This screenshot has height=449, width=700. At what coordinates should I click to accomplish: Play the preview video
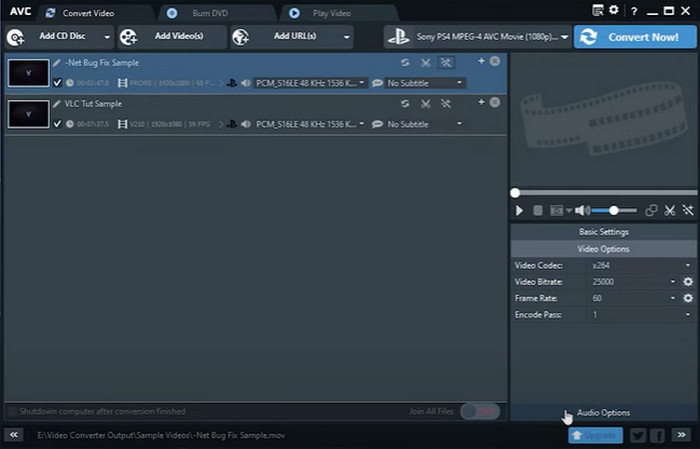tap(519, 210)
